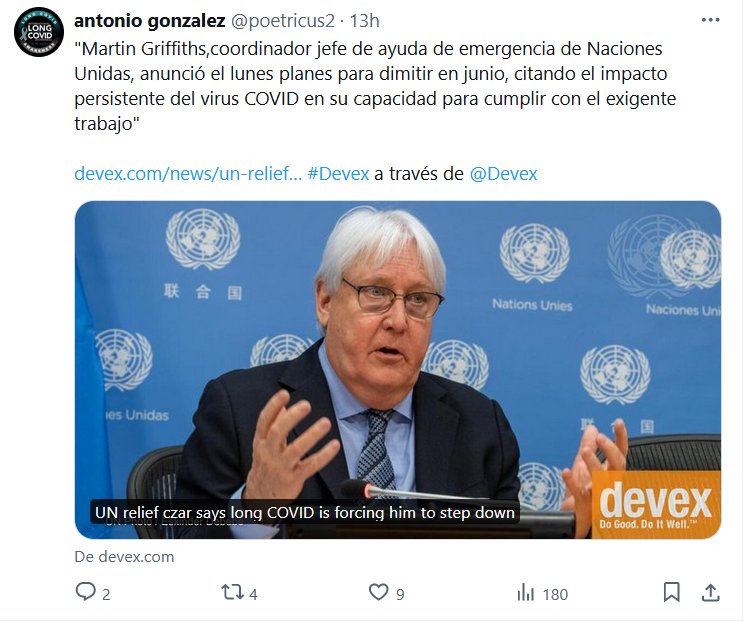Click the share upload icon
752x622 pixels.
[x=711, y=593]
